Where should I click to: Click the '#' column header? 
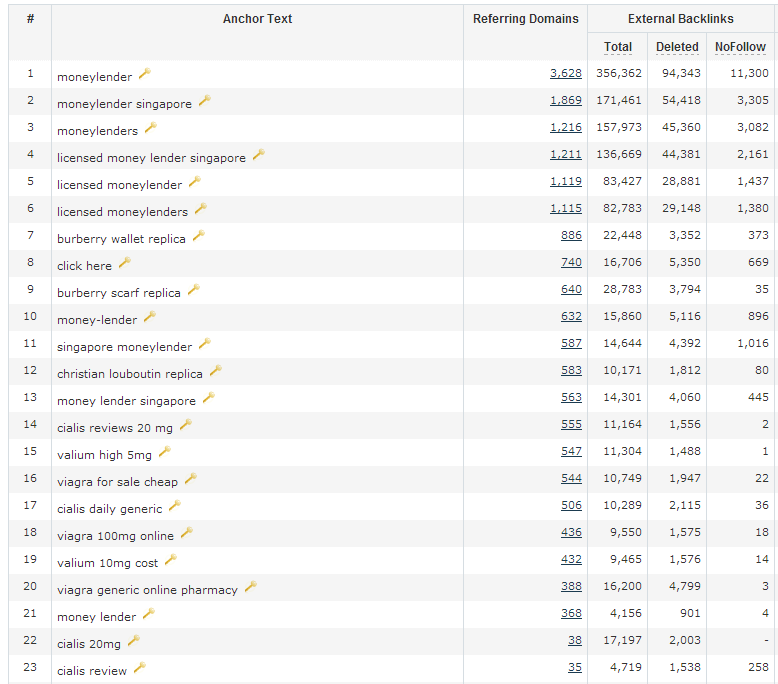click(x=30, y=19)
